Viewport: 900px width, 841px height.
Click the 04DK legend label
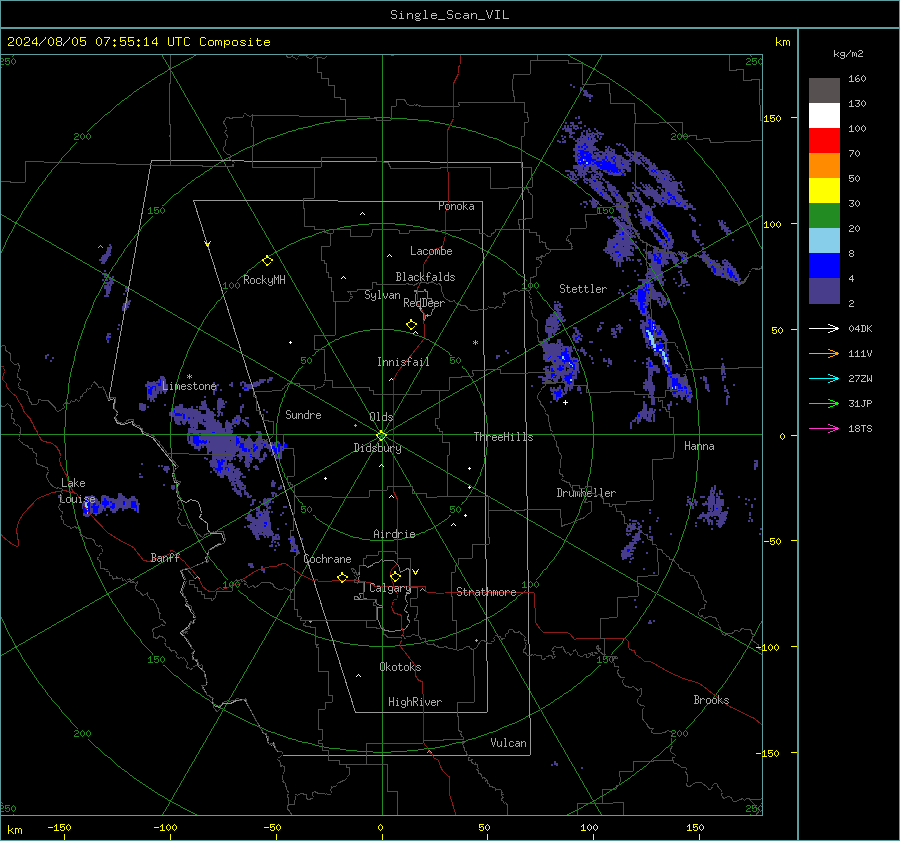point(860,328)
